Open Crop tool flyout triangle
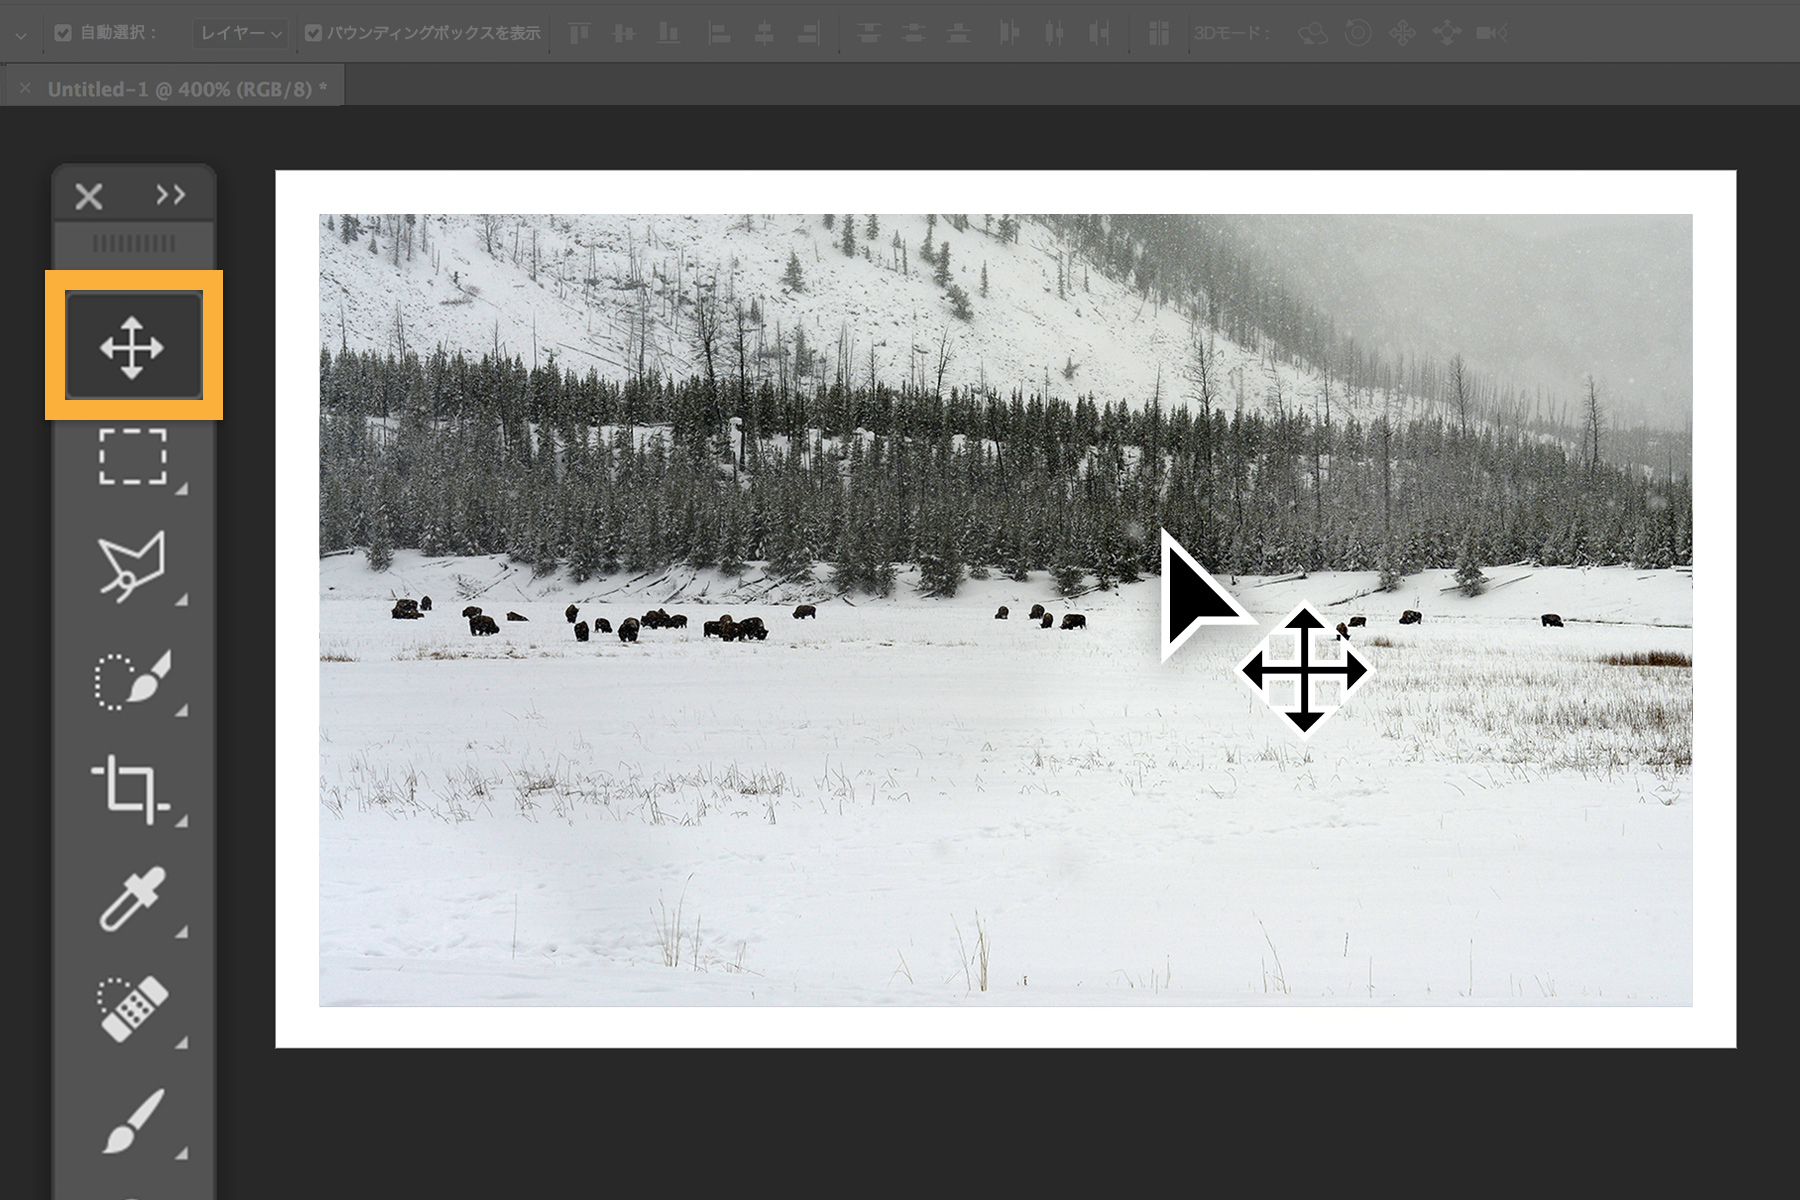Image resolution: width=1800 pixels, height=1200 pixels. [181, 821]
